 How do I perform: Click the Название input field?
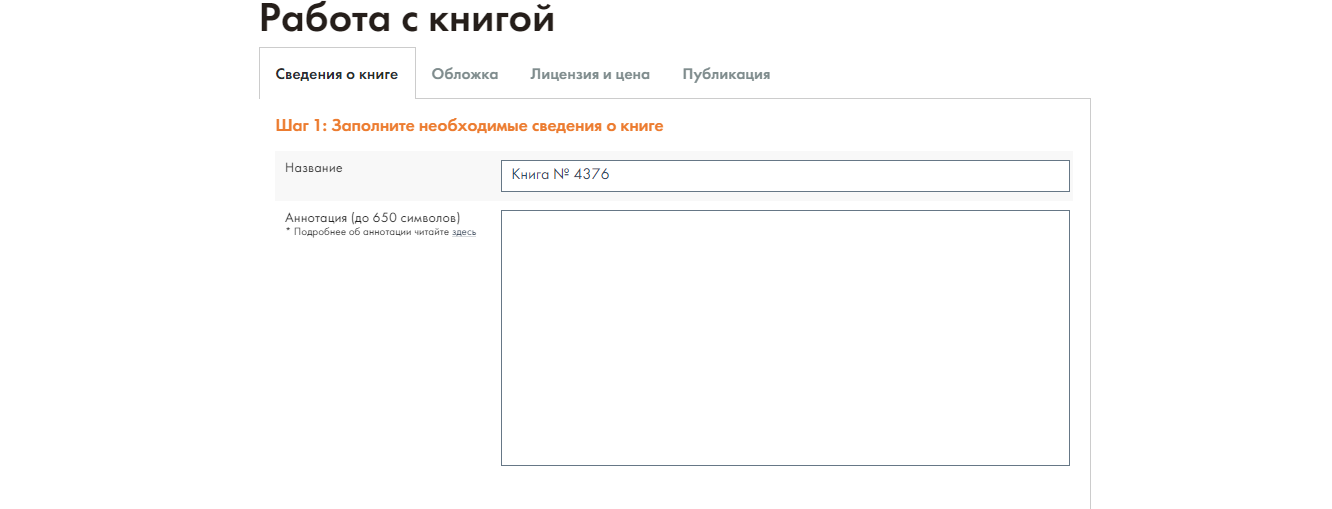pyautogui.click(x=784, y=175)
